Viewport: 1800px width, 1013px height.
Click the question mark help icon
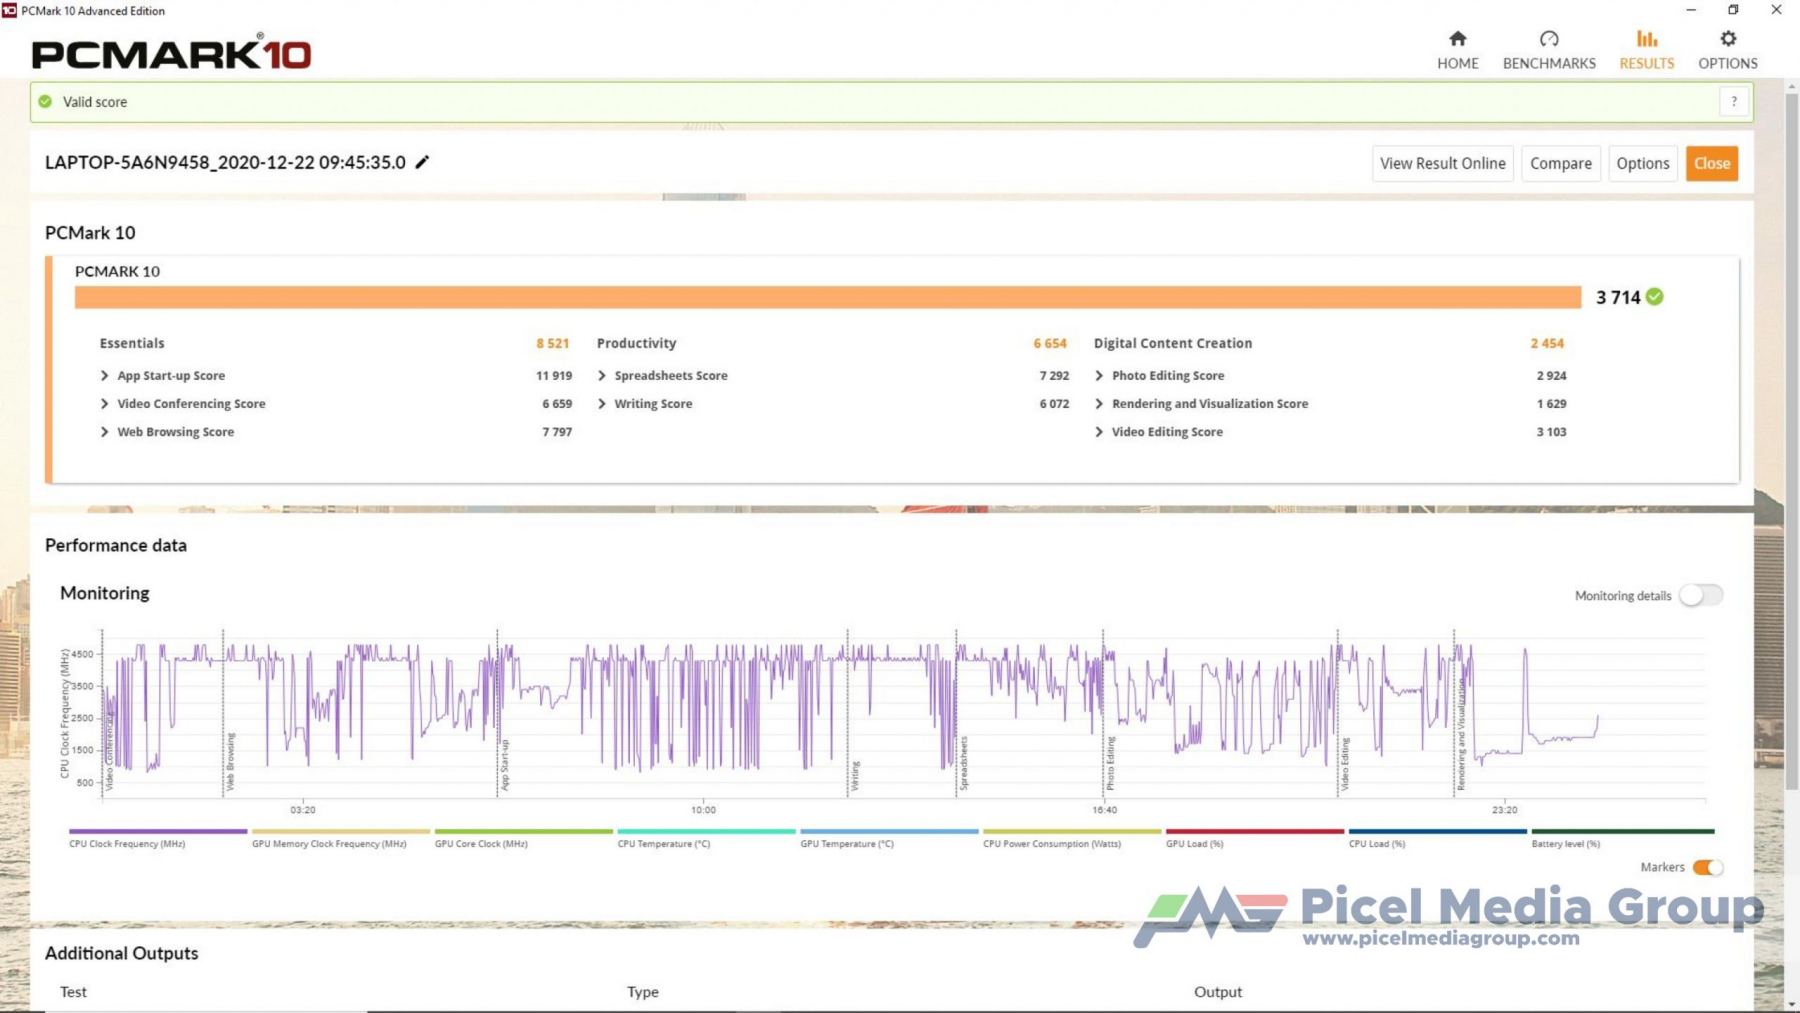1734,101
